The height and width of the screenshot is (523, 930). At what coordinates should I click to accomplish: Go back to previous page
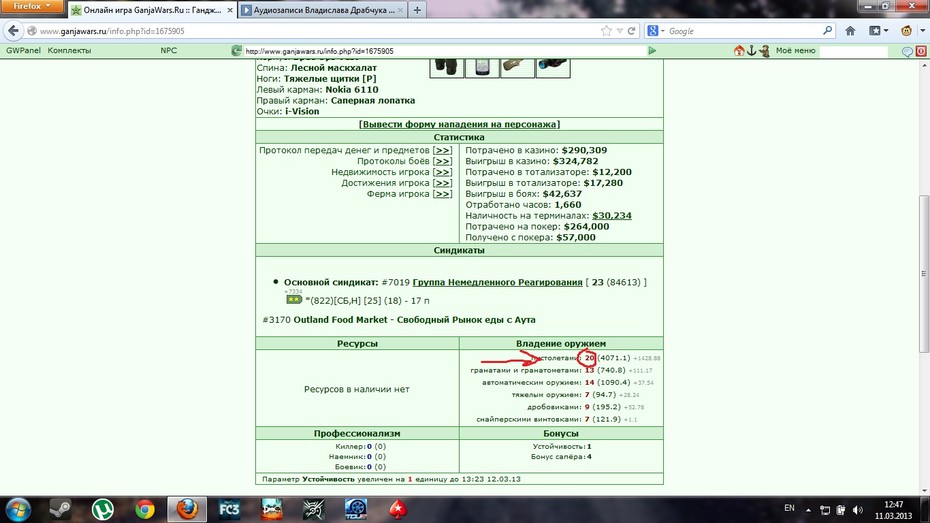13,31
